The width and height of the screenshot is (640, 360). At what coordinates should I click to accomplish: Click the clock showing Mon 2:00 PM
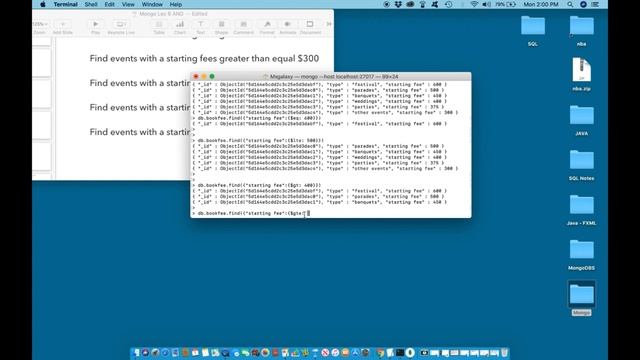pyautogui.click(x=541, y=4)
